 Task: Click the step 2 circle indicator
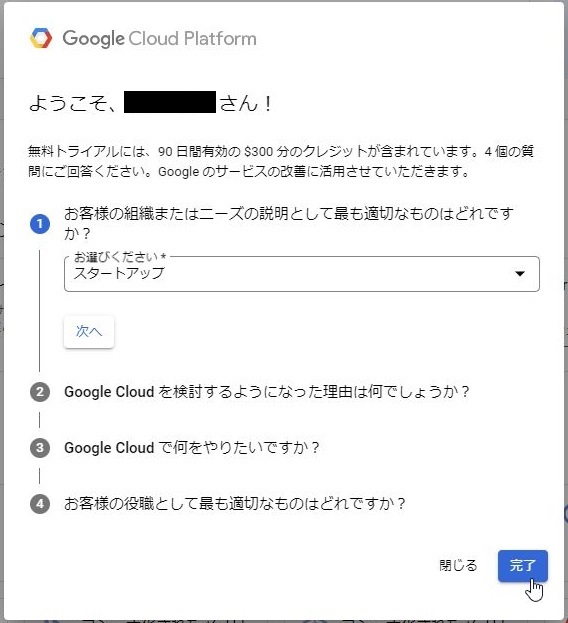[x=40, y=392]
